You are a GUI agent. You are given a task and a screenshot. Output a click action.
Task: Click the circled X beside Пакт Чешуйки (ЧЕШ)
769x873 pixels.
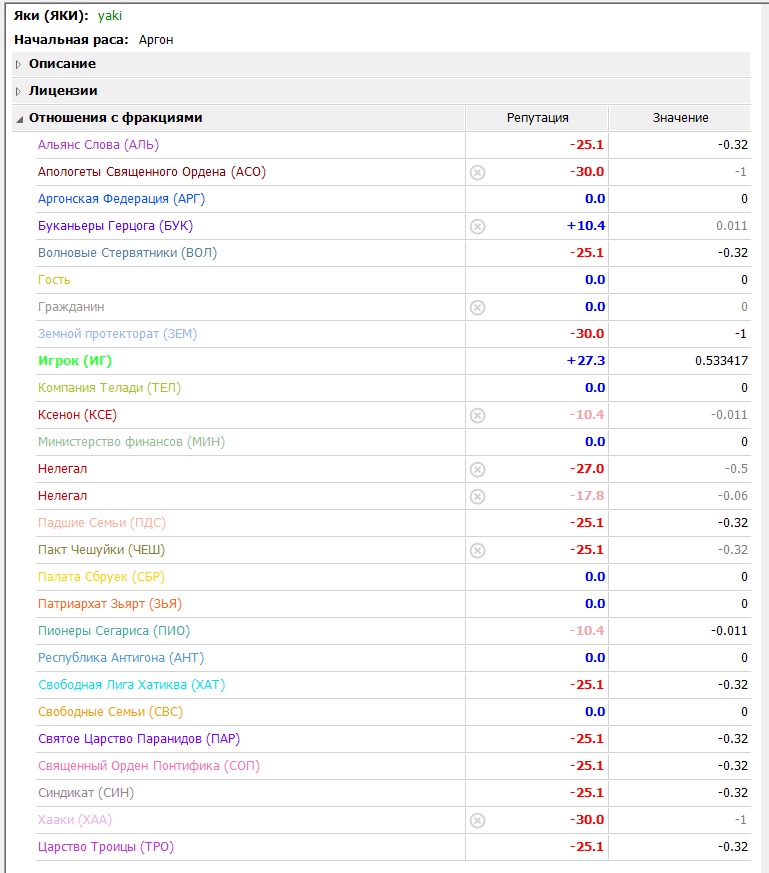477,550
